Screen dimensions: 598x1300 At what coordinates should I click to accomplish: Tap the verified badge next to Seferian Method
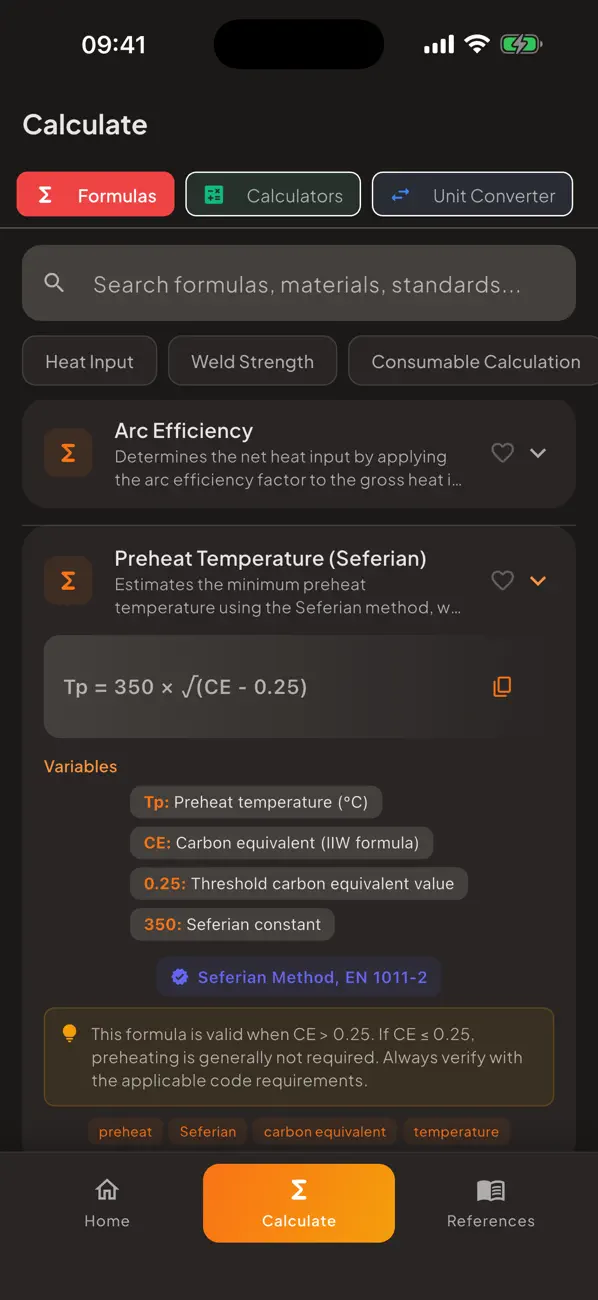coord(180,977)
